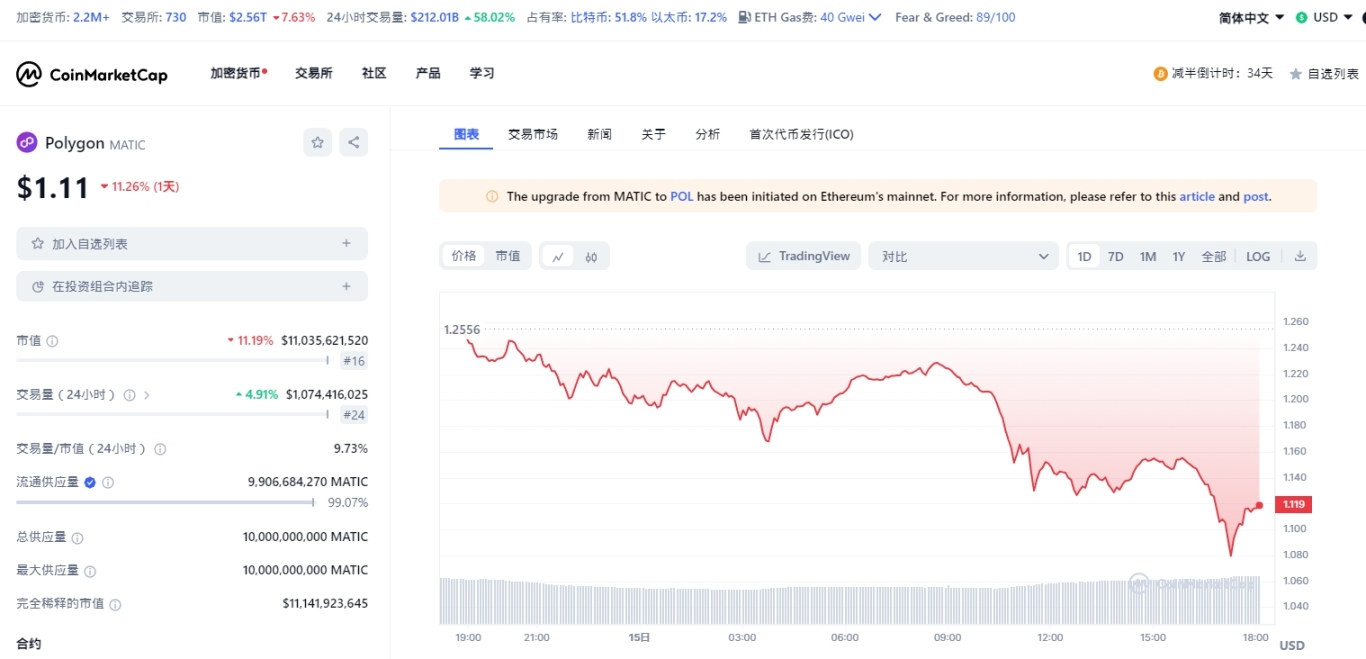The width and height of the screenshot is (1366, 659).
Task: Set chart range to 1Y
Action: 1179,257
